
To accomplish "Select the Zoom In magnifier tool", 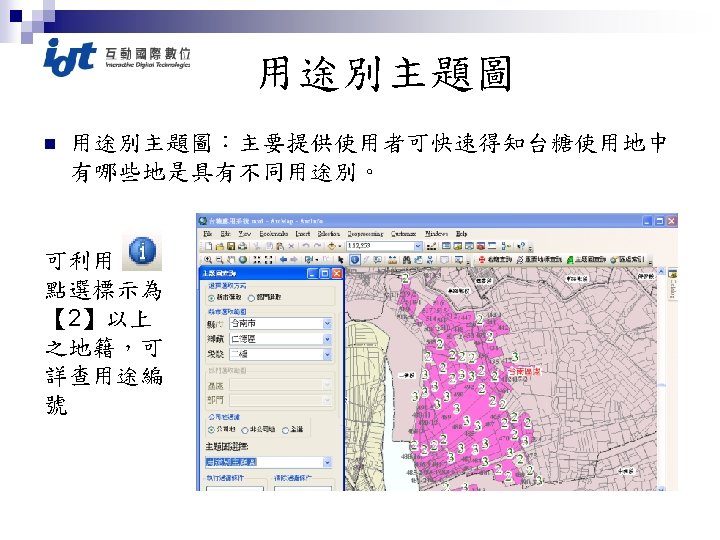I will 208,259.
